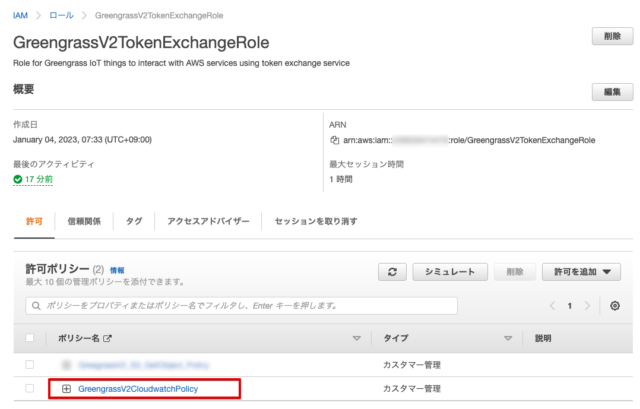Open the 許可を追加 dropdown
Screen dimensions: 640x409
(581, 272)
